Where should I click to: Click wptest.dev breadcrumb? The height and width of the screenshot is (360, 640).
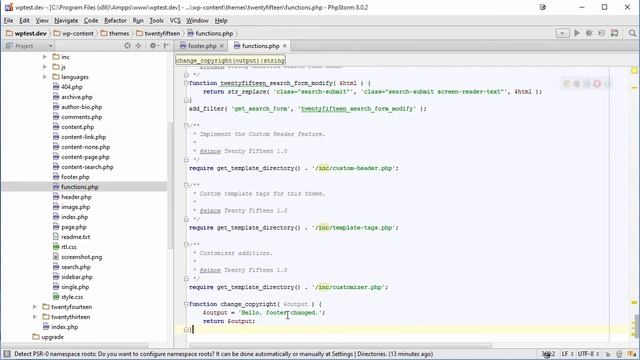[x=27, y=33]
